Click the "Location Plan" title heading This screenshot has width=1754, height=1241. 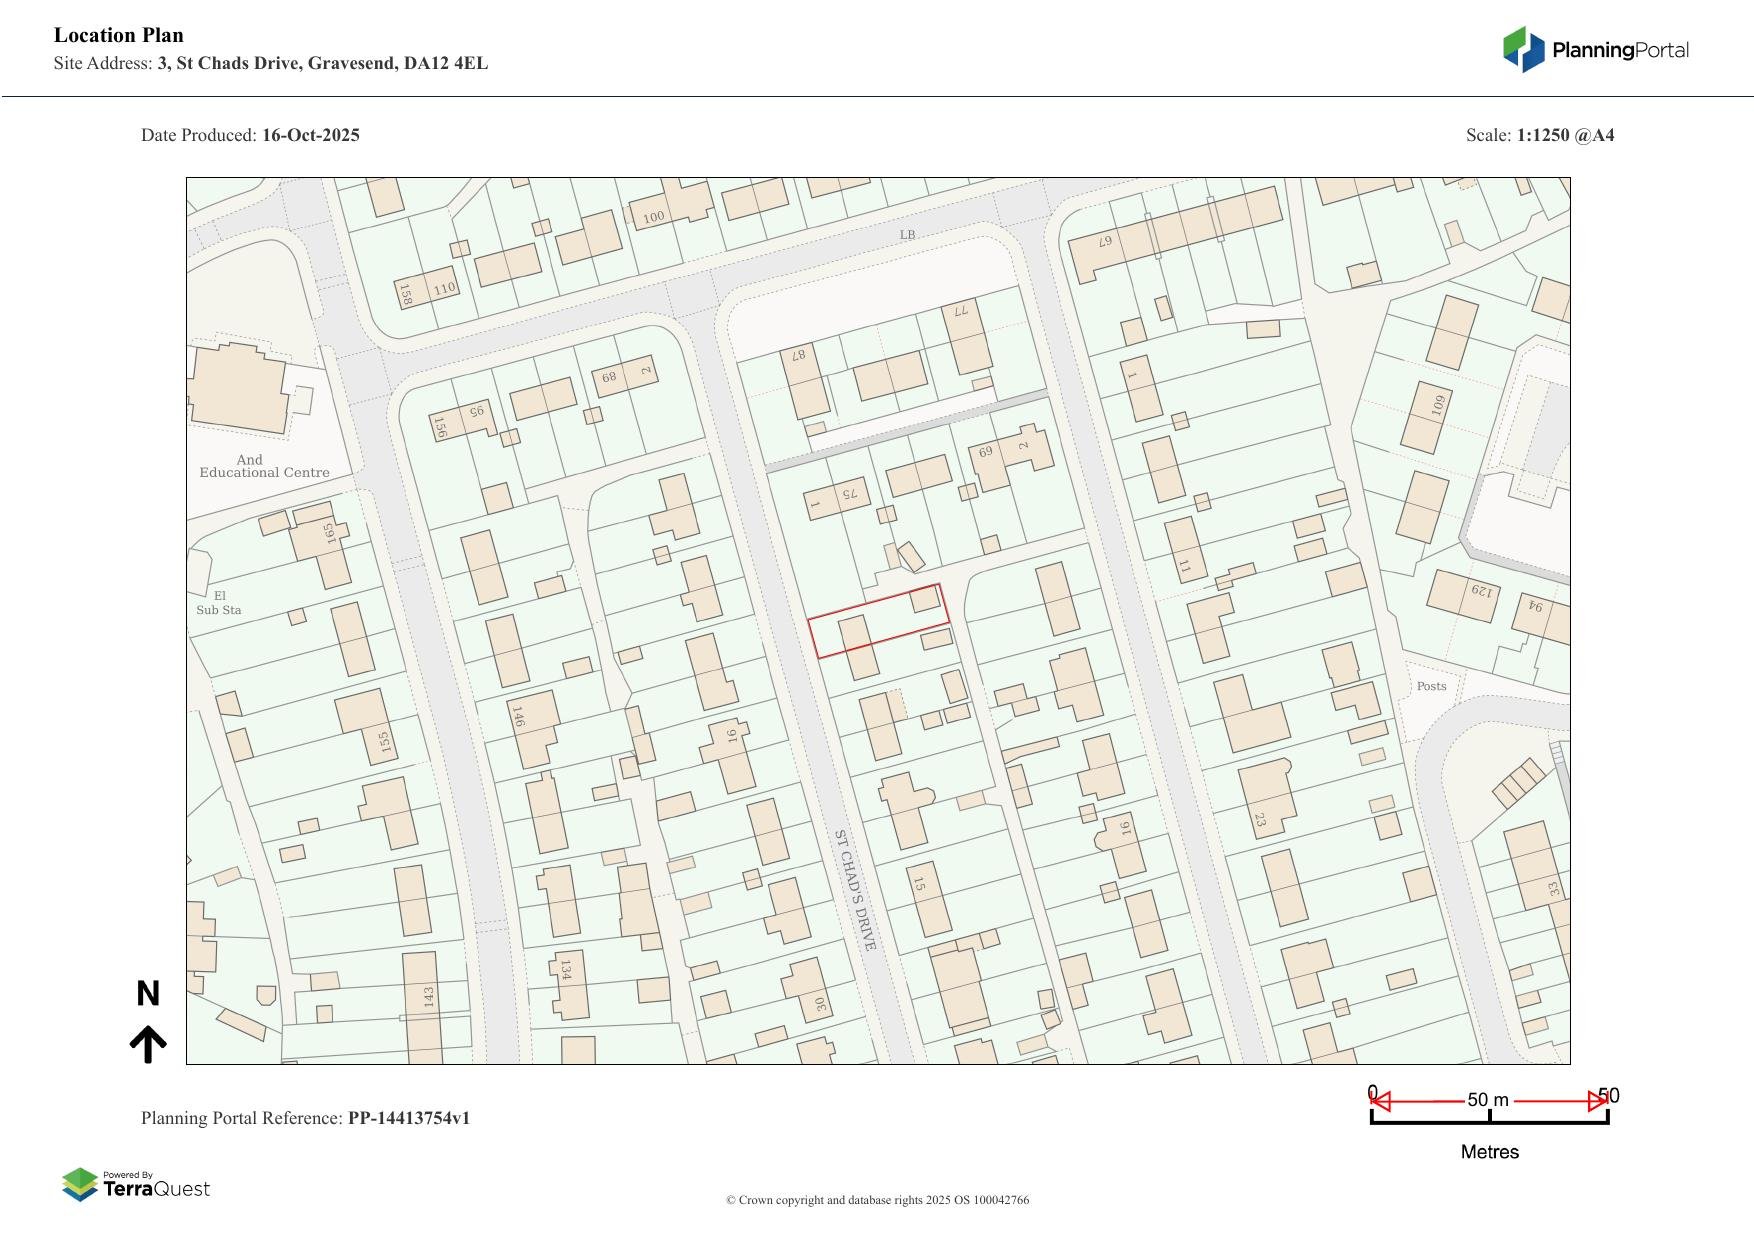(119, 35)
